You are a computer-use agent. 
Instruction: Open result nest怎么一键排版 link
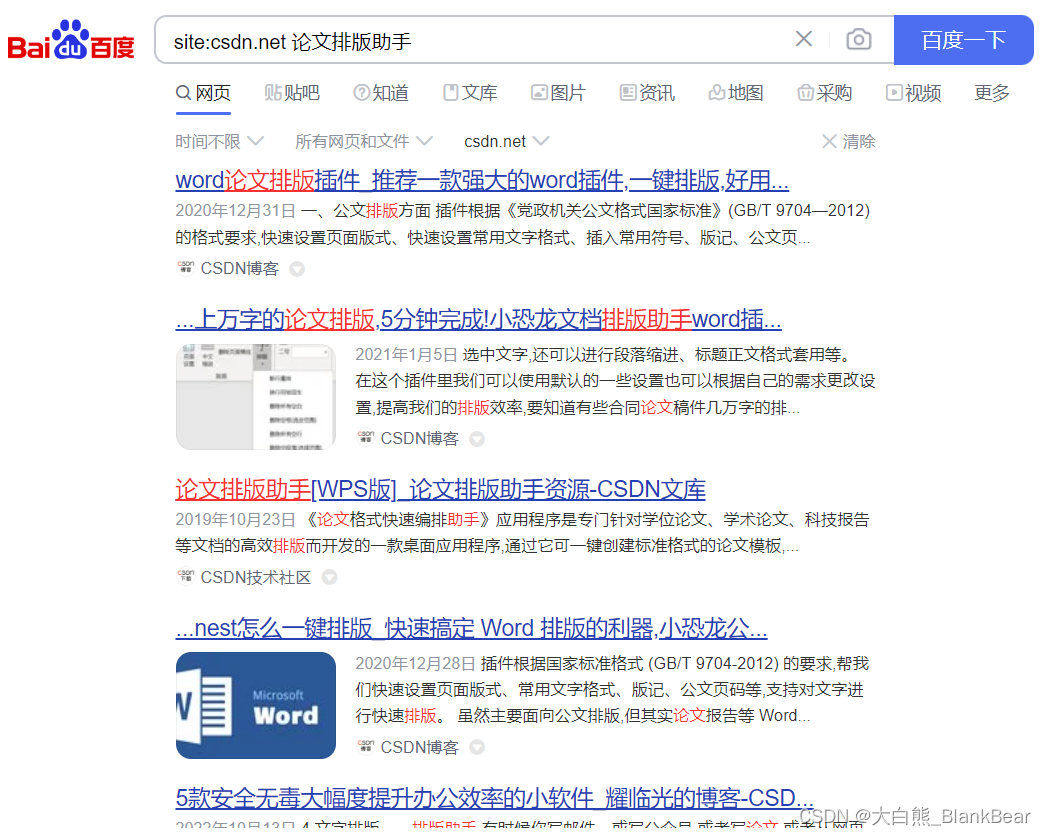(x=472, y=629)
